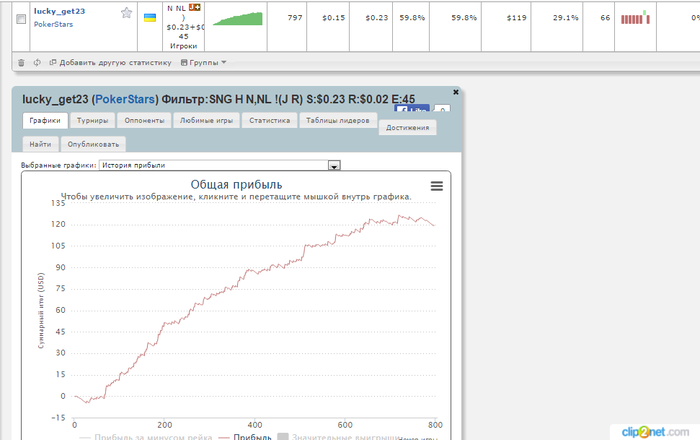Open the Опубликовать tab
The image size is (700, 440).
(93, 144)
